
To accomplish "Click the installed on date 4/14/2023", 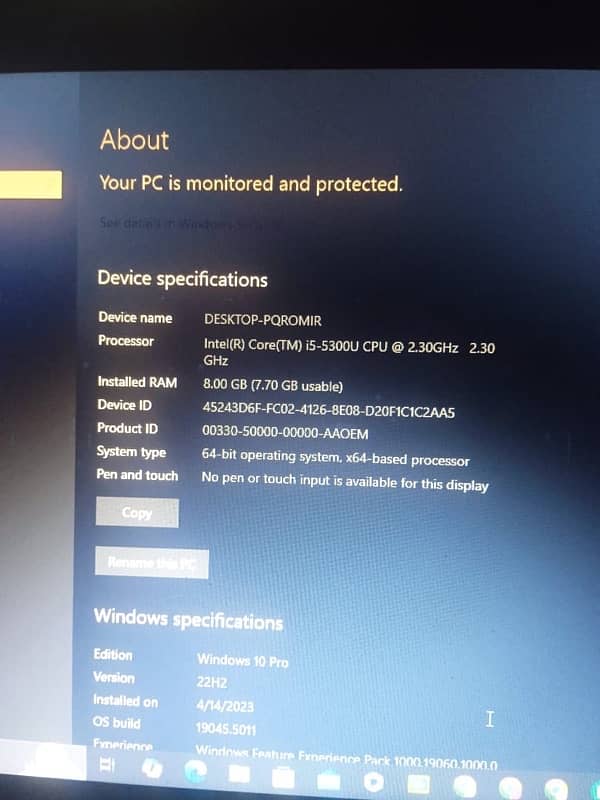I will pyautogui.click(x=225, y=706).
